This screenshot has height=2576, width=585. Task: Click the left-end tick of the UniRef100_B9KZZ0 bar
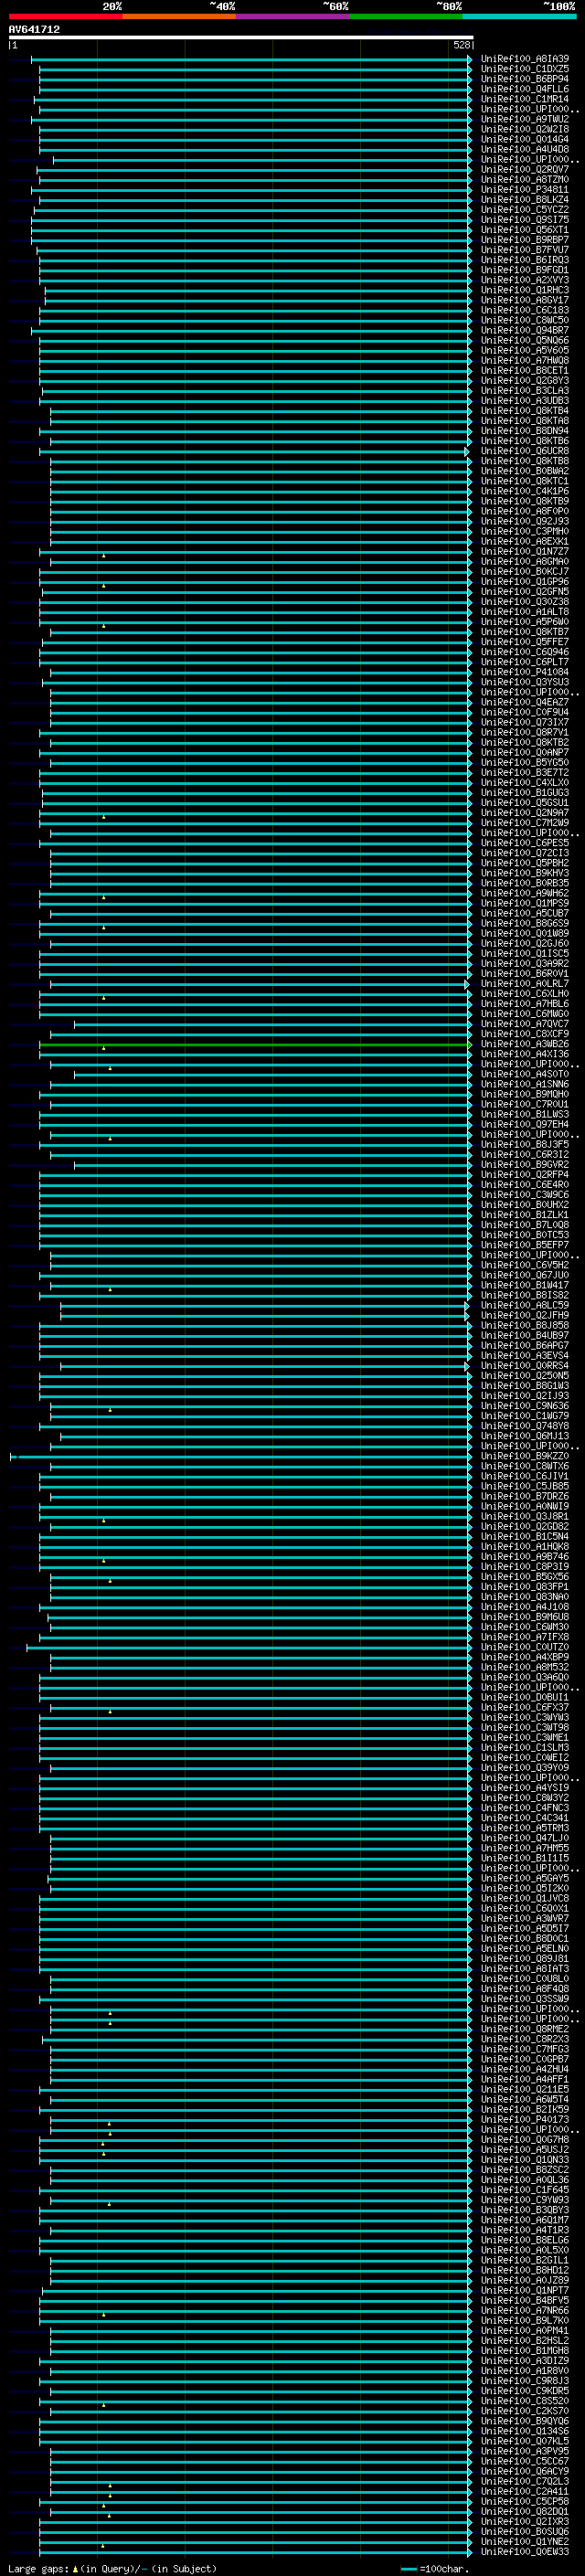point(11,1457)
